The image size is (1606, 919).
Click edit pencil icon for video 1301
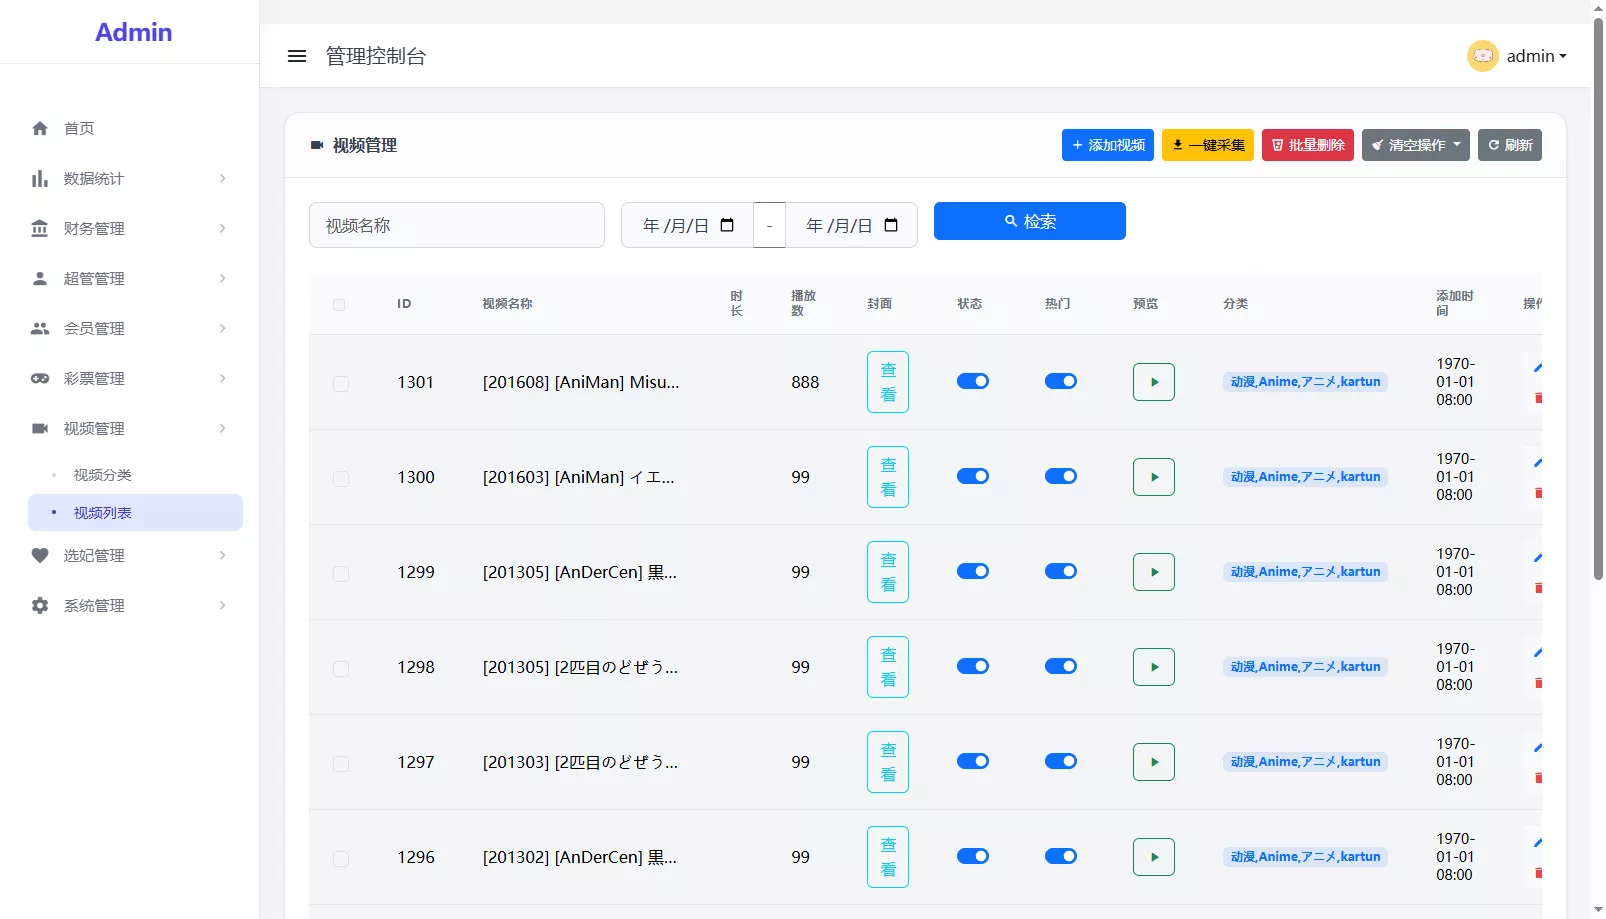pos(1537,368)
